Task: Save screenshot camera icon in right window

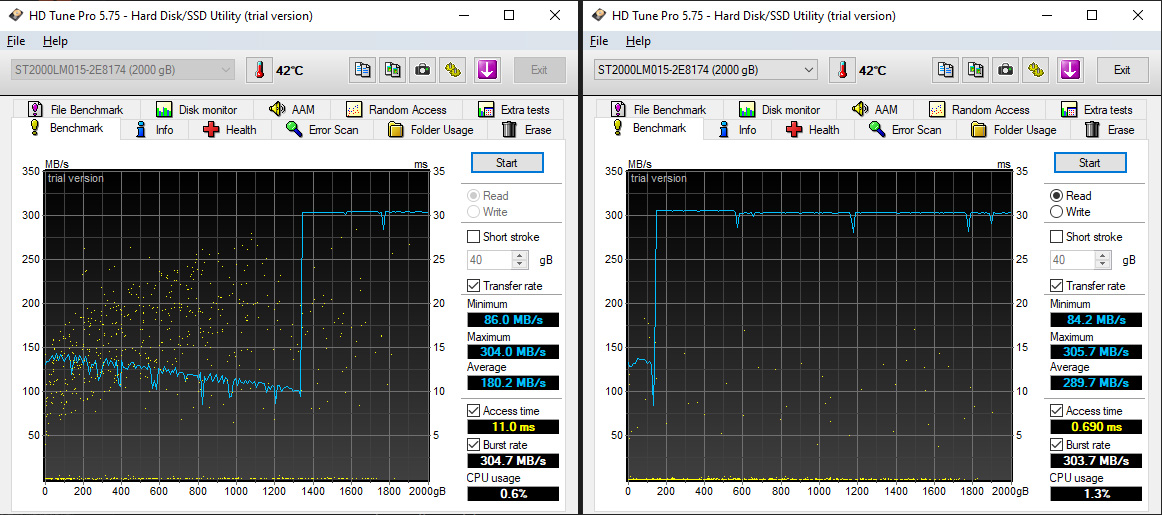Action: coord(1006,70)
